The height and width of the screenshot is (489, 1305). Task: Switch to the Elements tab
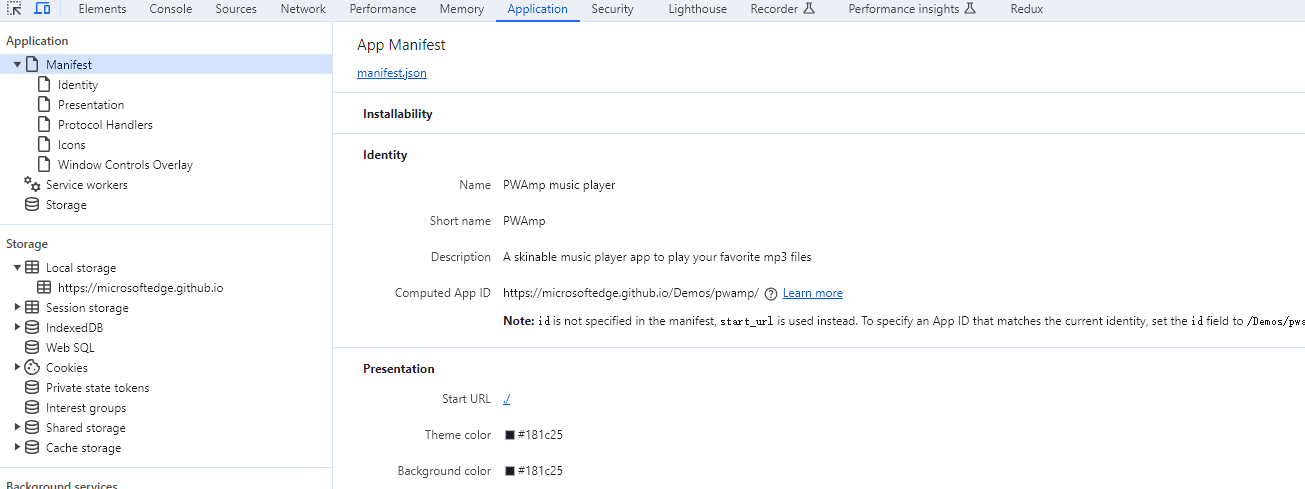tap(102, 9)
